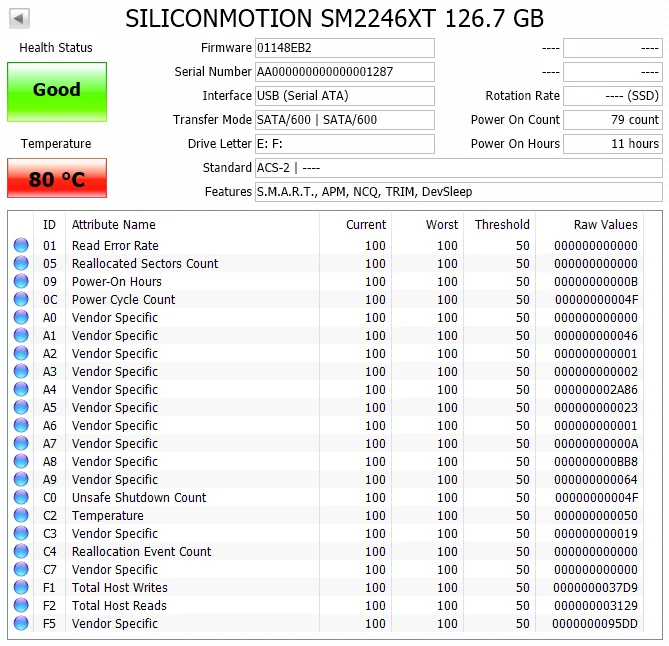Click status icon for attribute A3

(21, 371)
